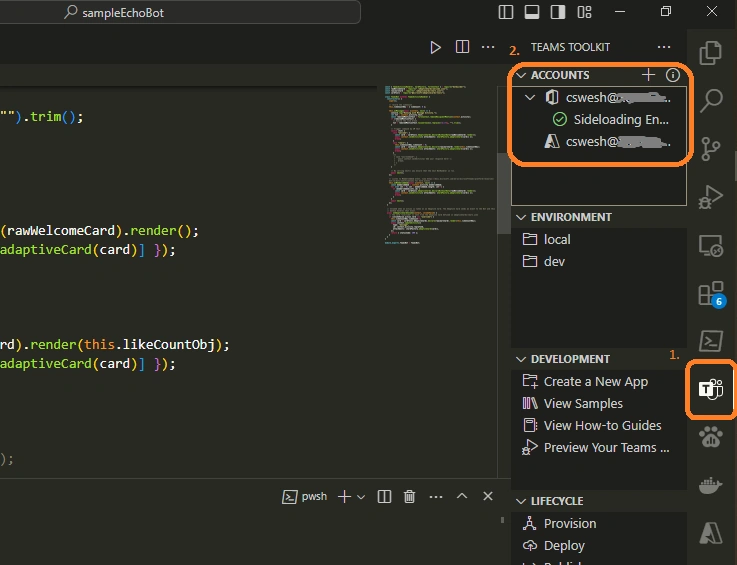Open the Docker view in activity bar
This screenshot has width=737, height=565.
tap(710, 486)
